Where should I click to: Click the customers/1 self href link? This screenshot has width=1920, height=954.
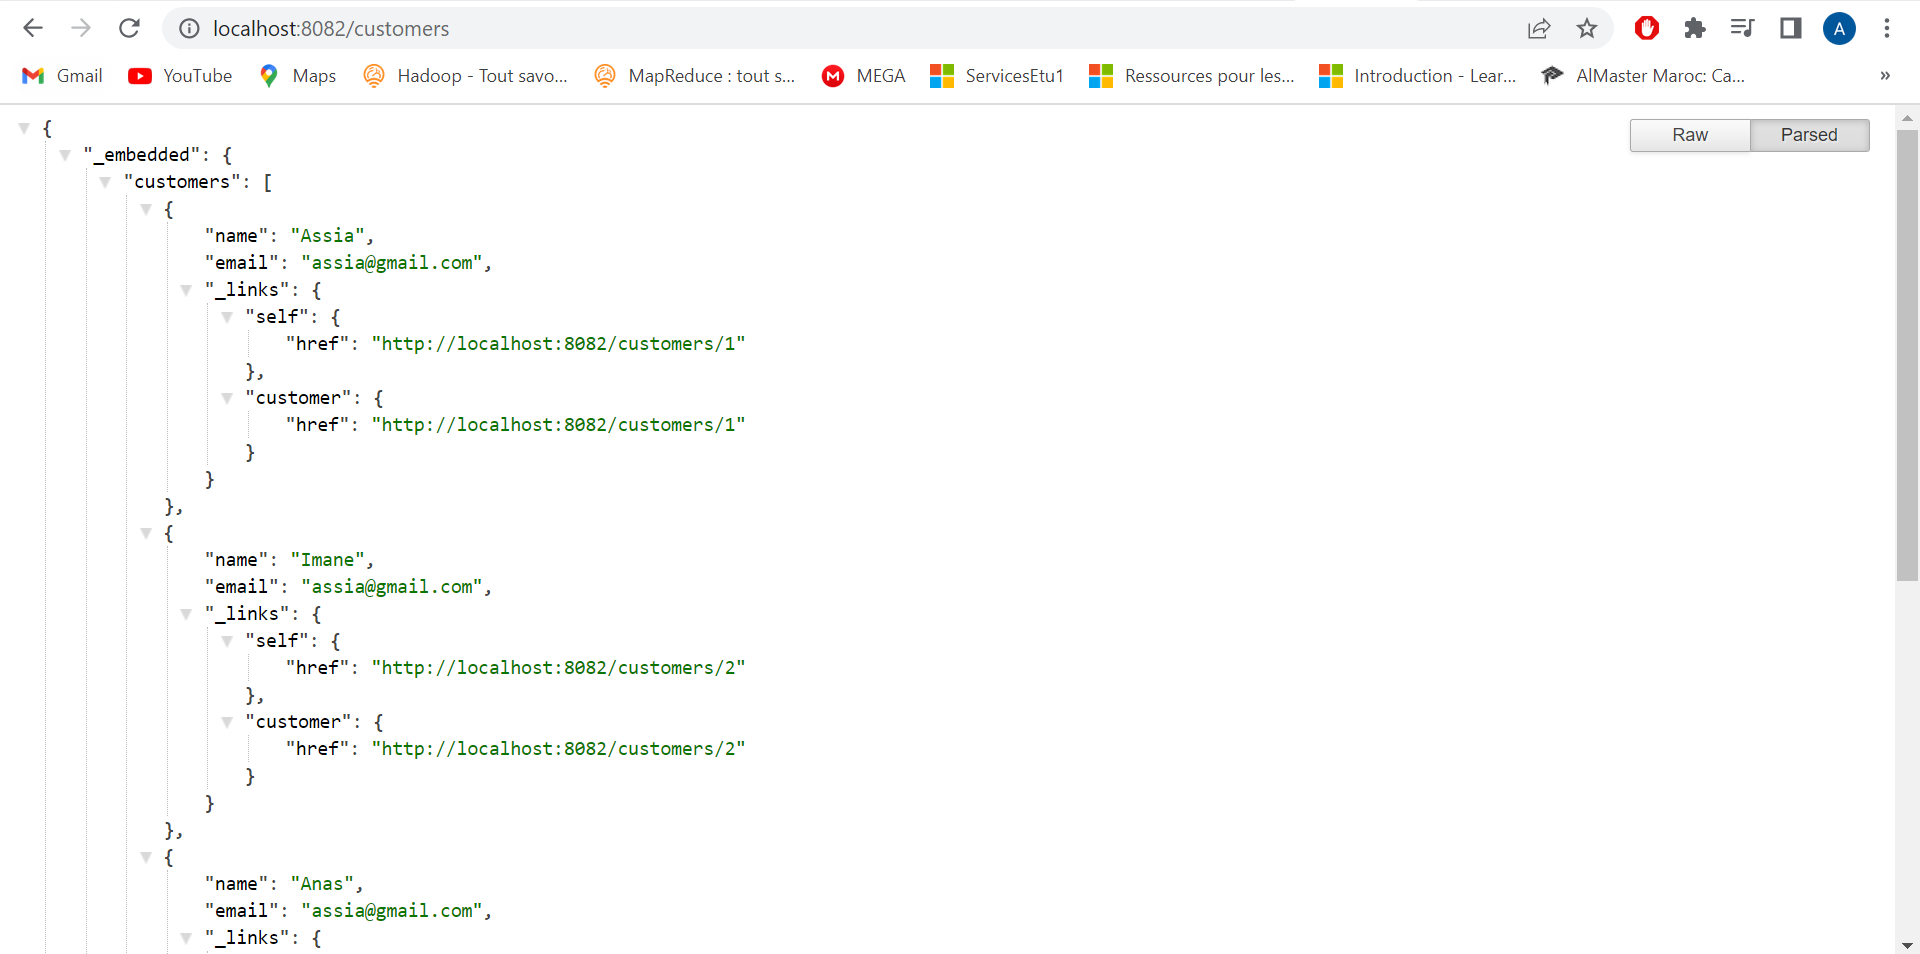coord(558,343)
